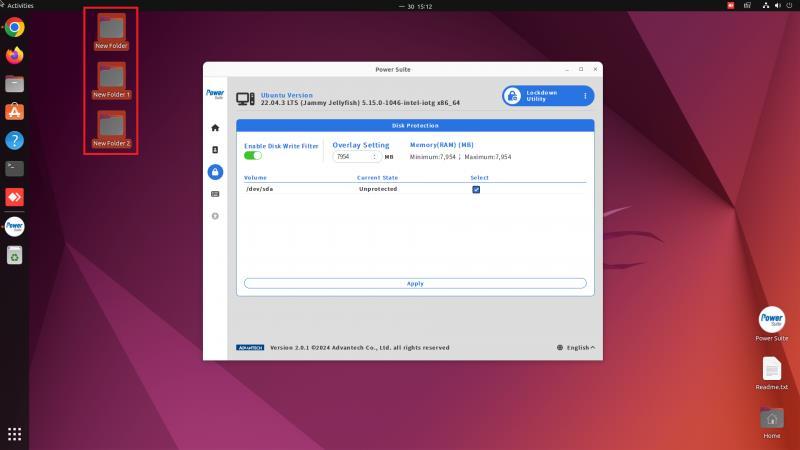Open the Lockdown Utility button
Image resolution: width=800 pixels, height=450 pixels.
pos(547,95)
